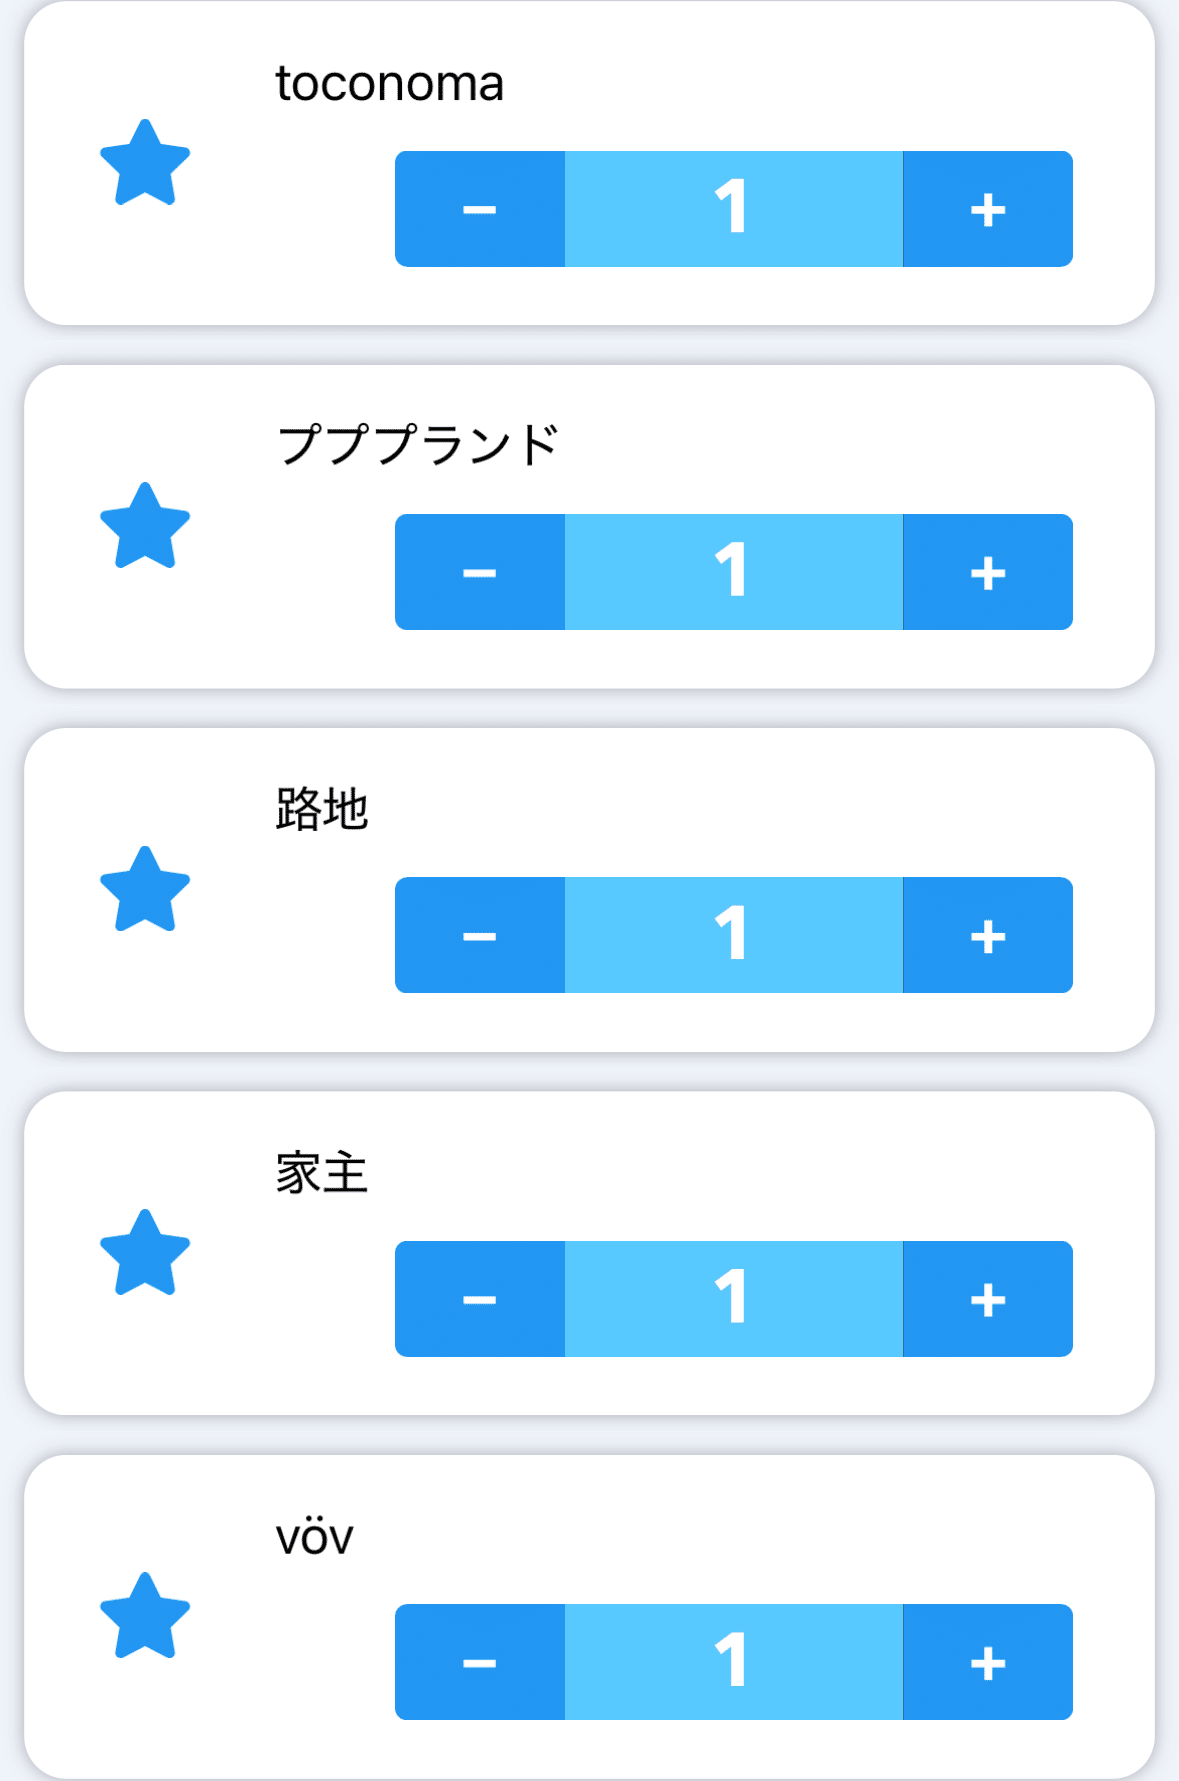Viewport: 1179px width, 1781px height.
Task: Toggle the favorite star for 路地
Action: click(x=145, y=890)
